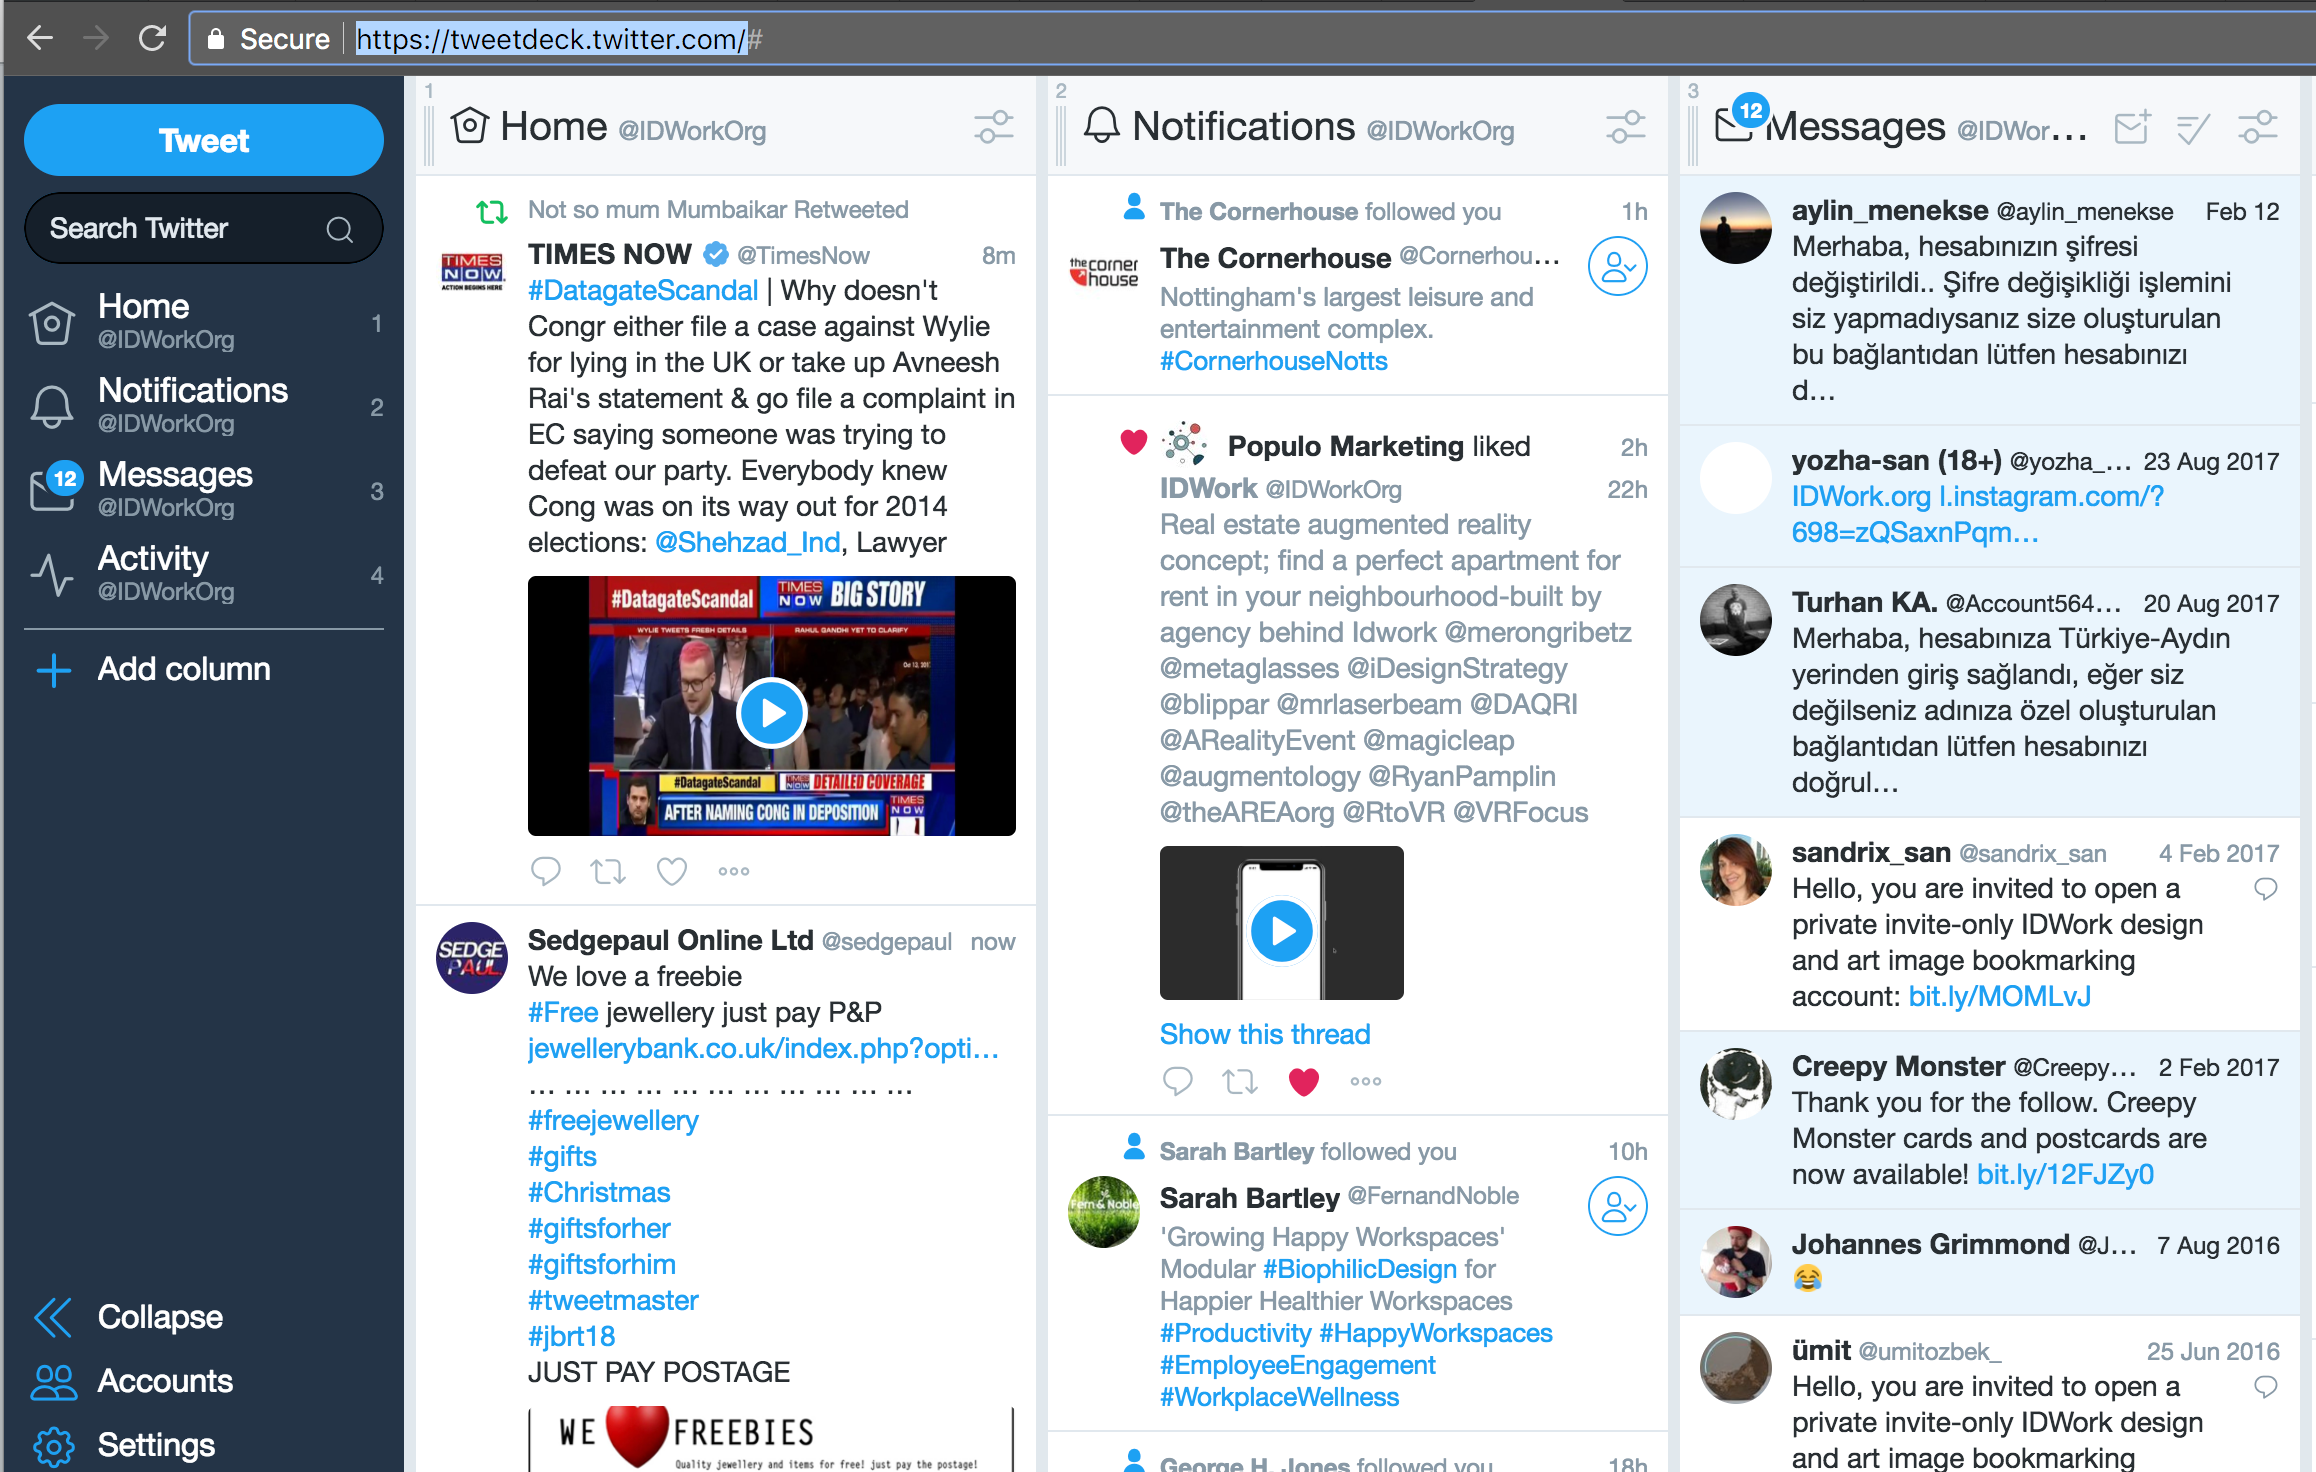Viewport: 2316px width, 1472px height.
Task: Collapse the sidebar
Action: [128, 1317]
